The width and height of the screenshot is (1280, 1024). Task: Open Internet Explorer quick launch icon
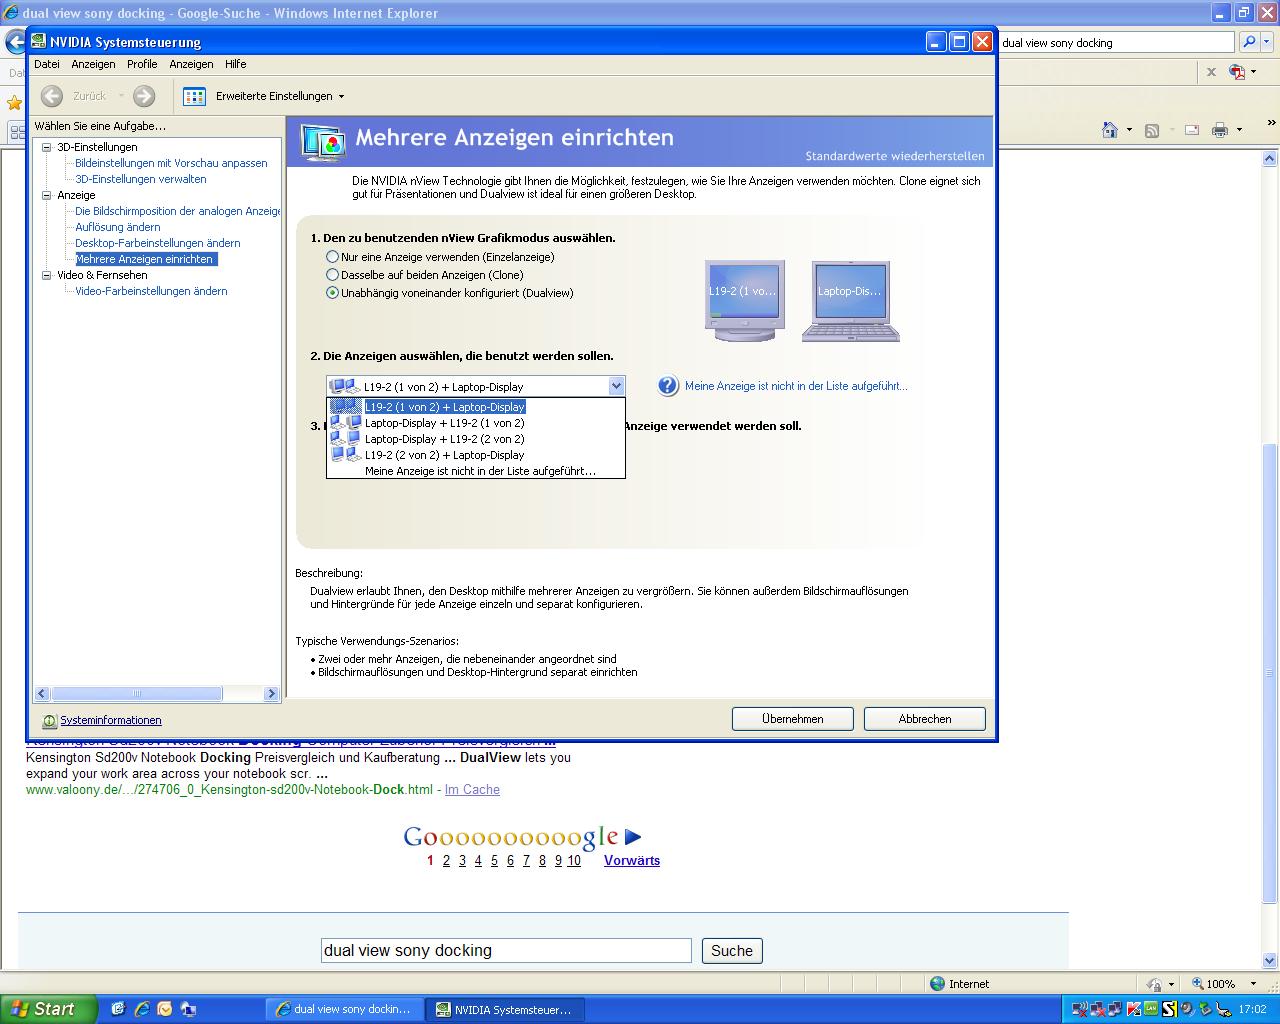141,1009
